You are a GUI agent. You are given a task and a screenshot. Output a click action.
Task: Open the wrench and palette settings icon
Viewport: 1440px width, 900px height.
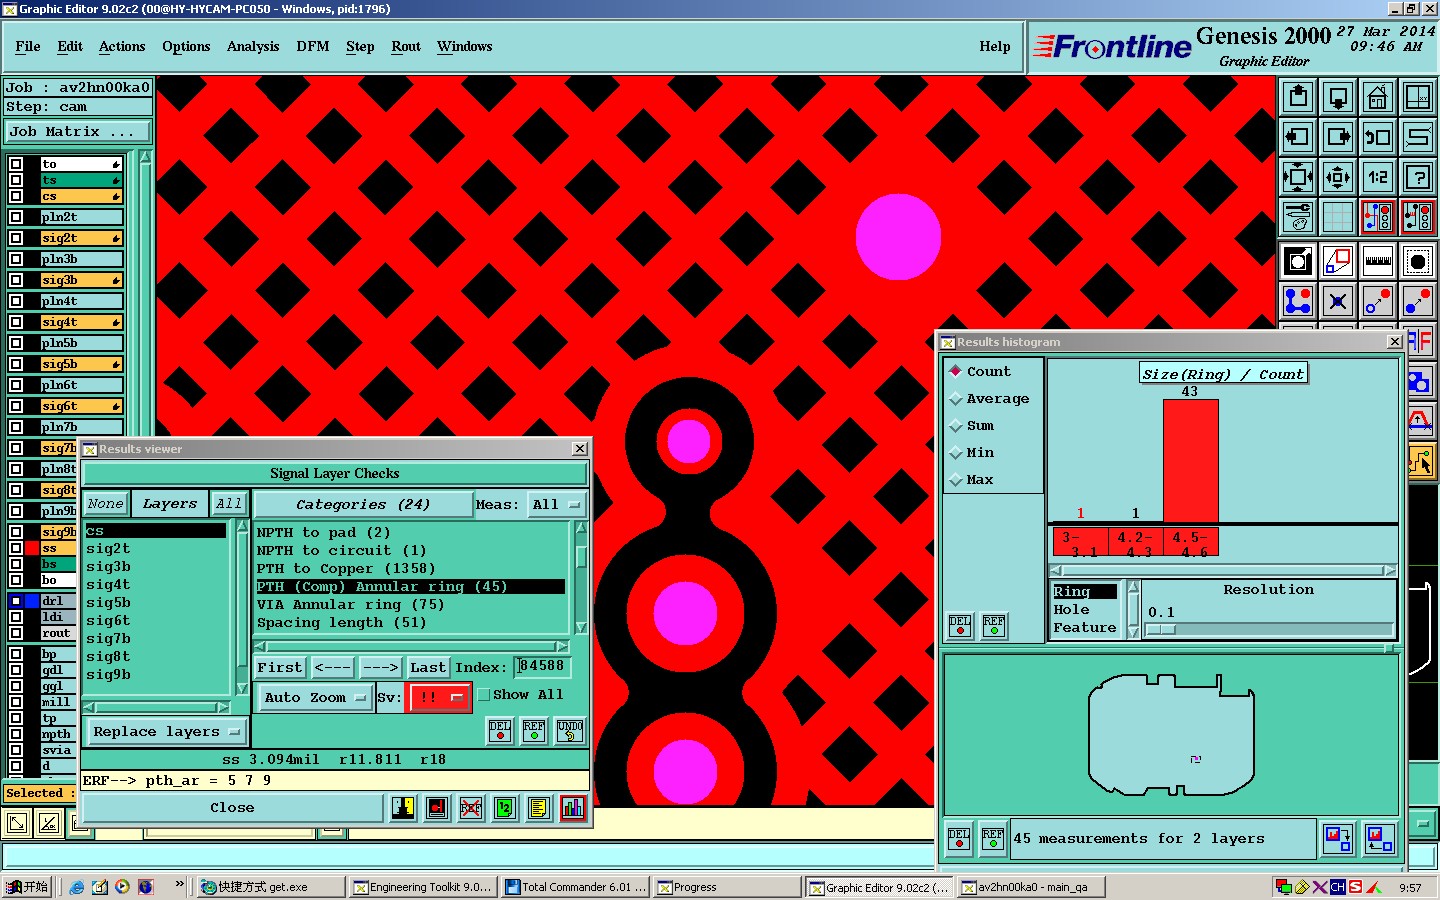point(1298,217)
